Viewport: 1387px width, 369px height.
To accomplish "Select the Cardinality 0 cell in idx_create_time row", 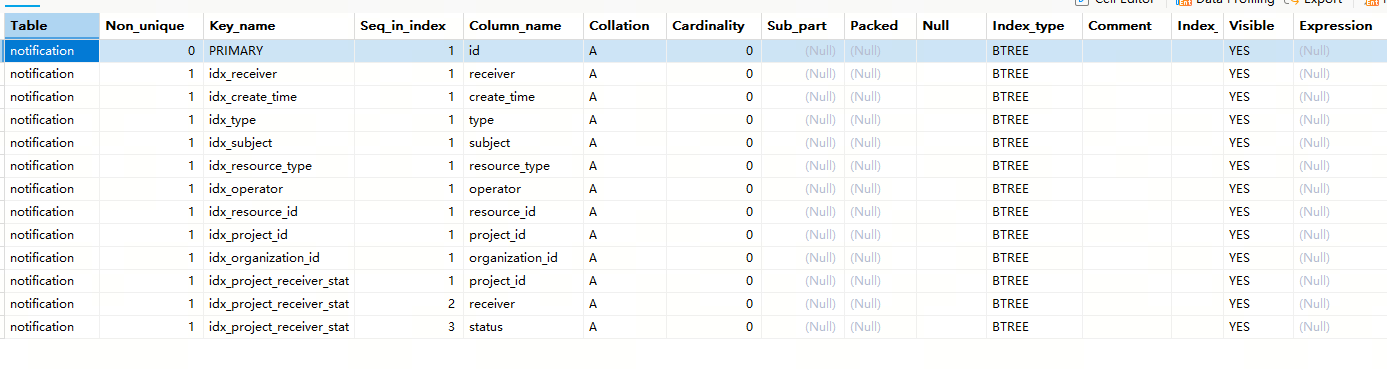I will click(x=714, y=96).
